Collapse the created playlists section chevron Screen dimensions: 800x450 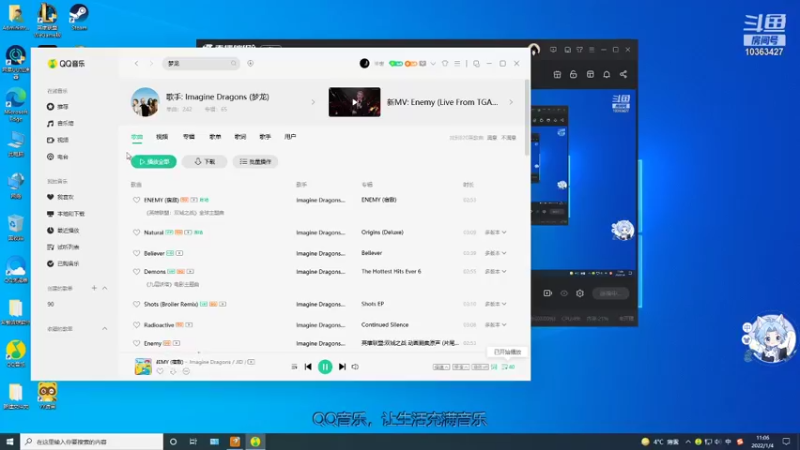click(105, 288)
